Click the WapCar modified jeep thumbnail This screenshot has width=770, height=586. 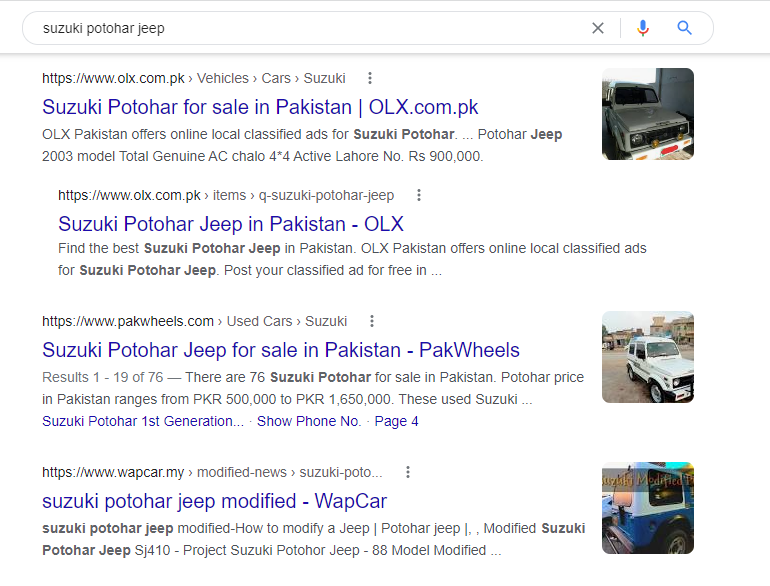tap(647, 508)
